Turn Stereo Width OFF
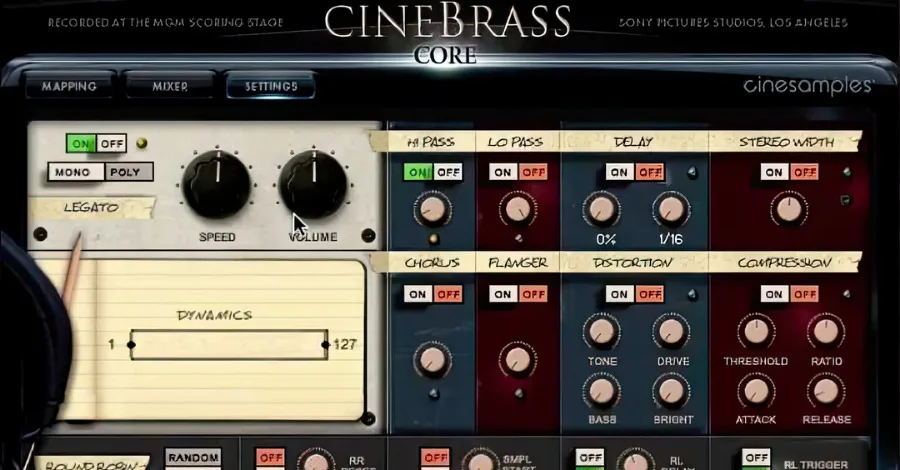The image size is (900, 470). tap(804, 172)
